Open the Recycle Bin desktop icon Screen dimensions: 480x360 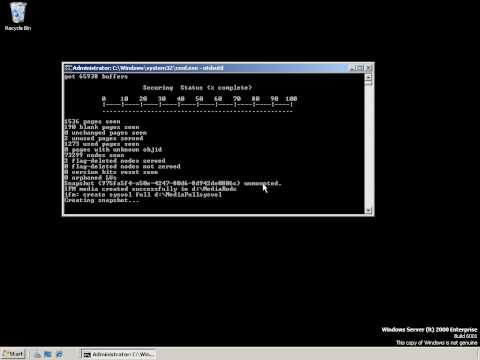click(18, 17)
